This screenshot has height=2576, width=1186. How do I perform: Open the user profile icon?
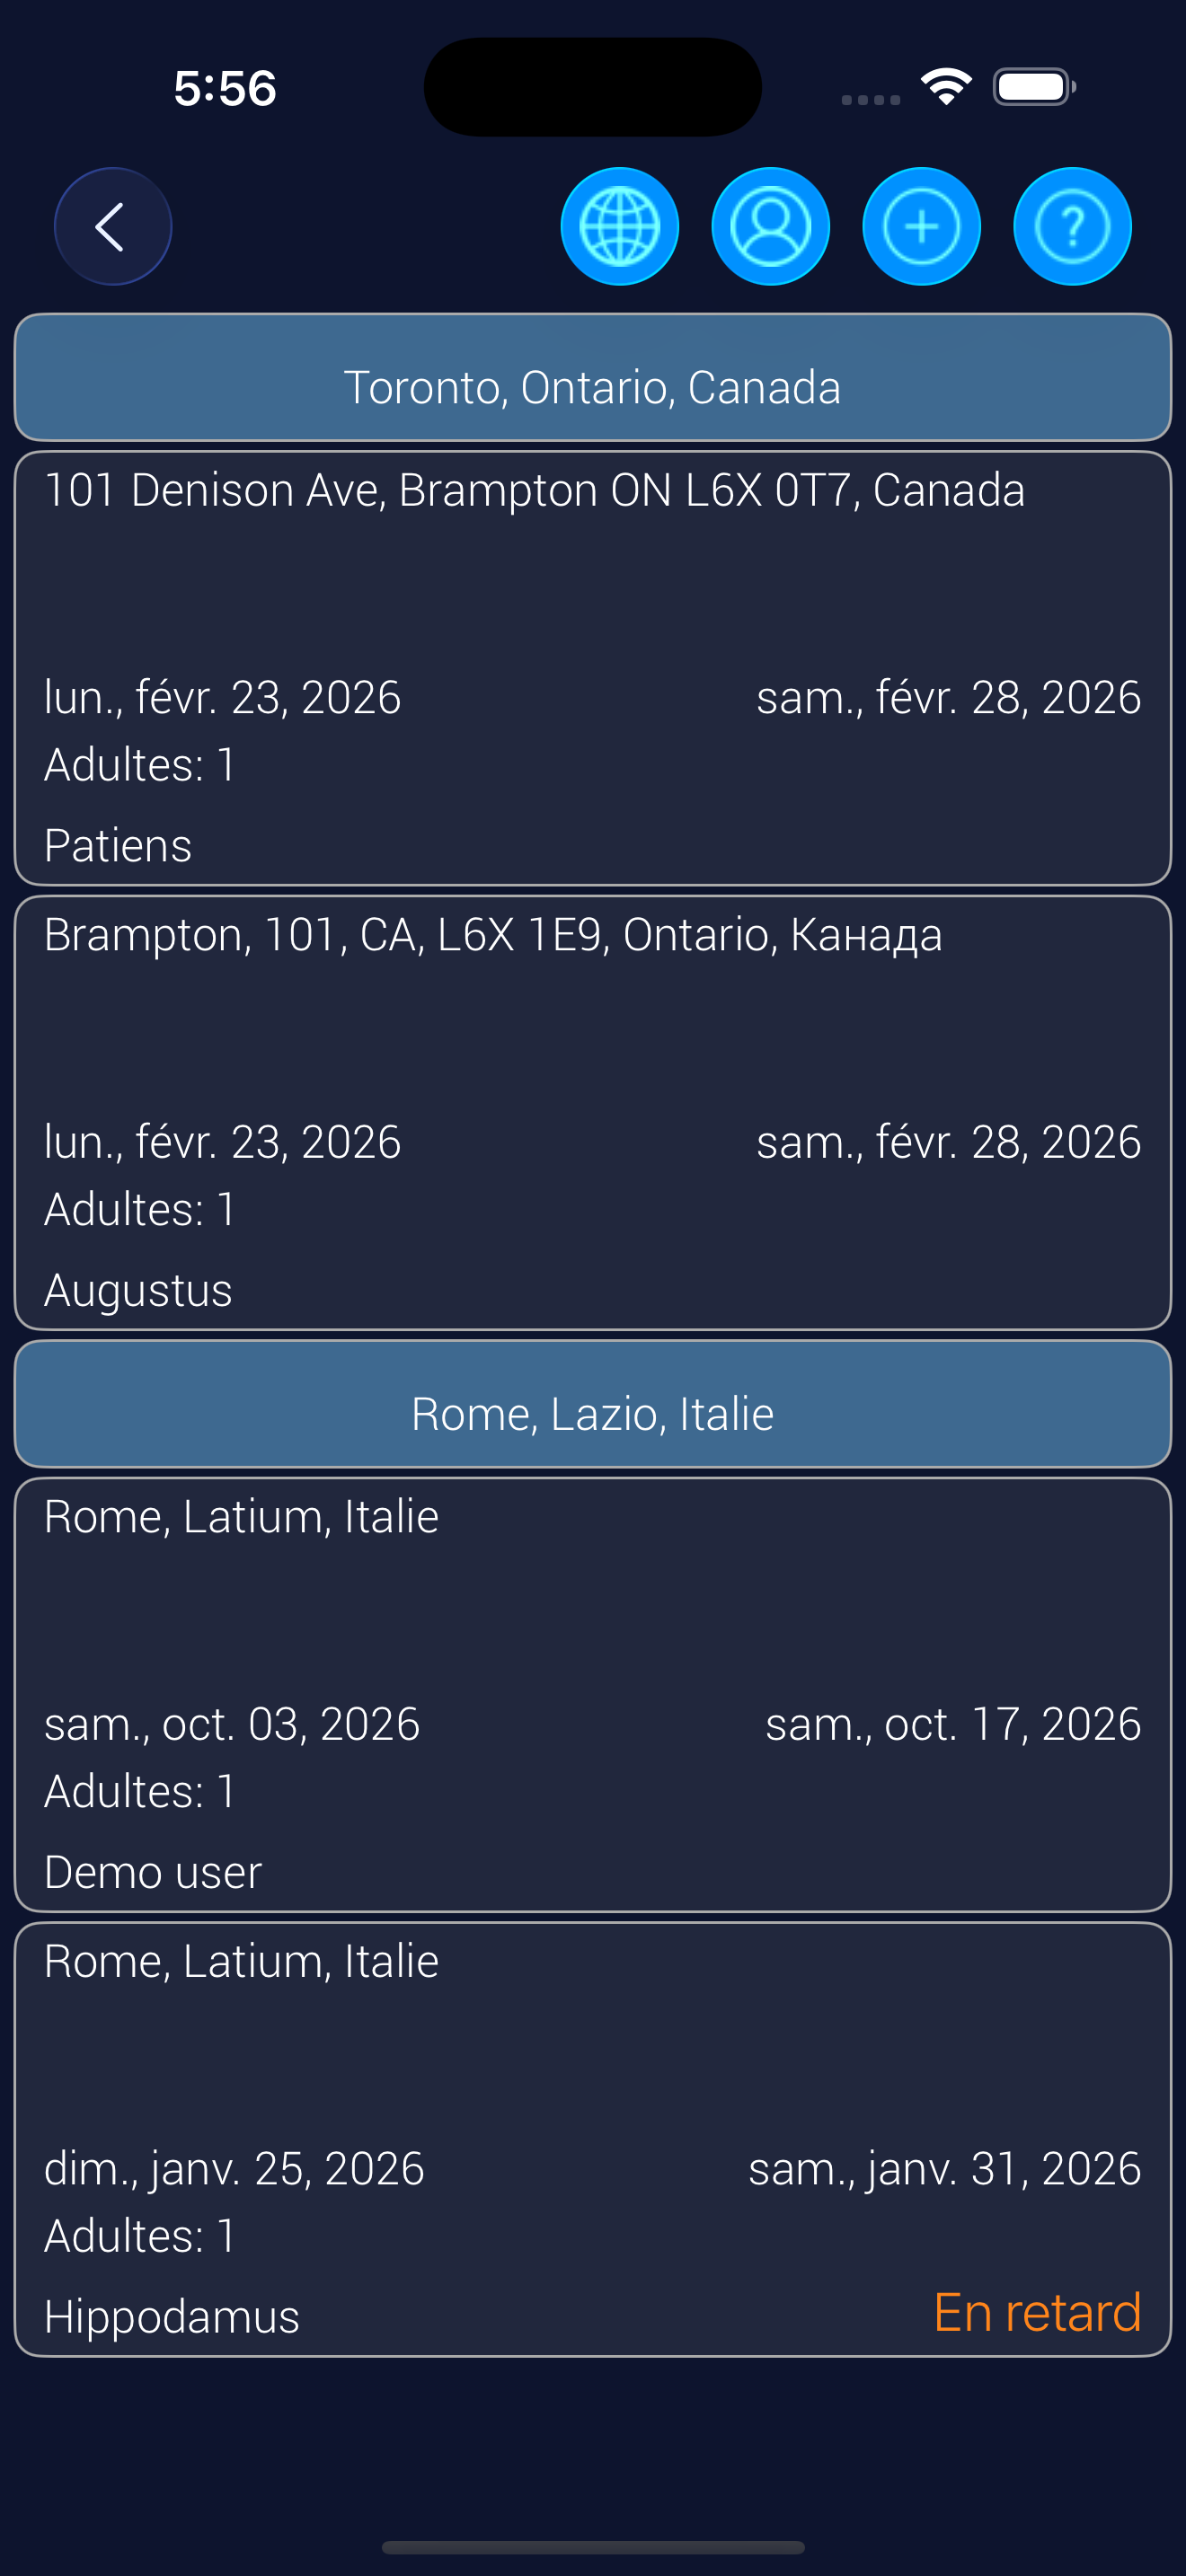click(770, 227)
